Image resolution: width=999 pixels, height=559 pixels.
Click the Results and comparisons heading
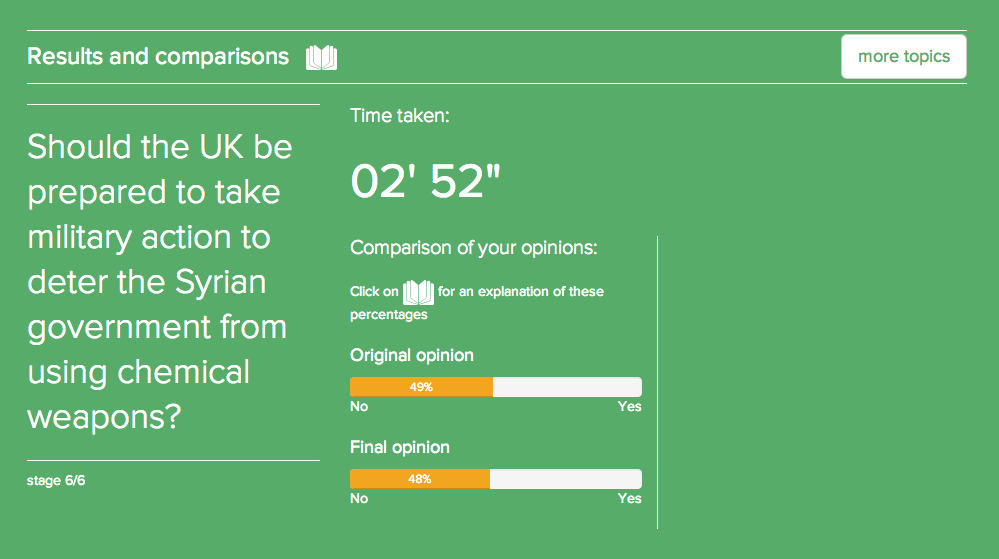(x=158, y=57)
